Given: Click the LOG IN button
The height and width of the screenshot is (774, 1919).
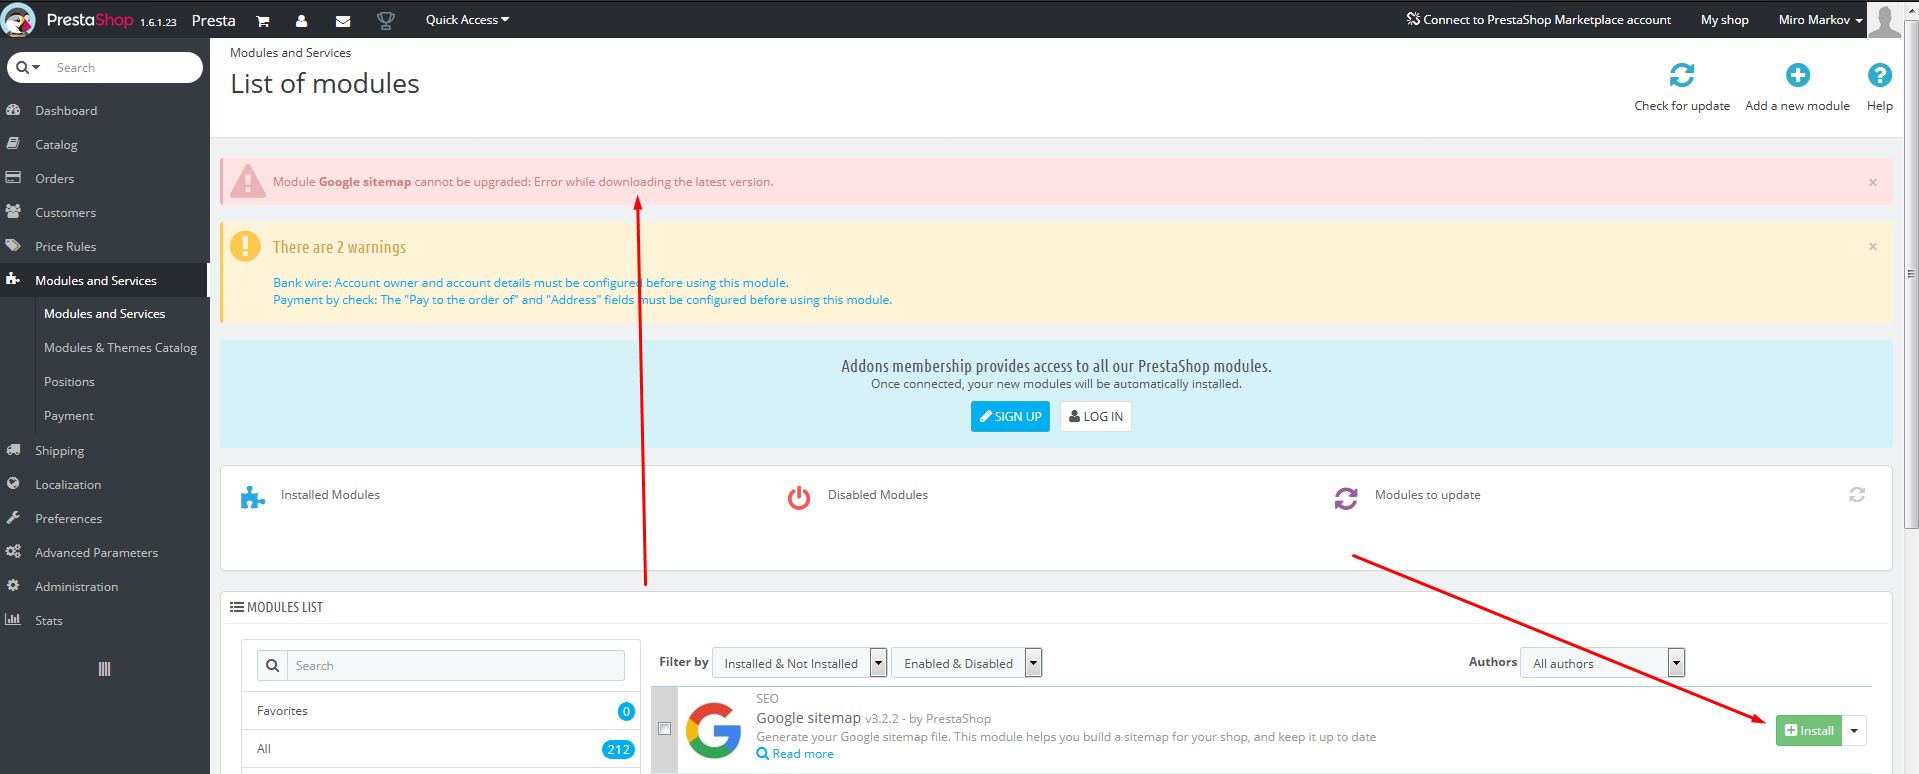Looking at the screenshot, I should [1096, 417].
